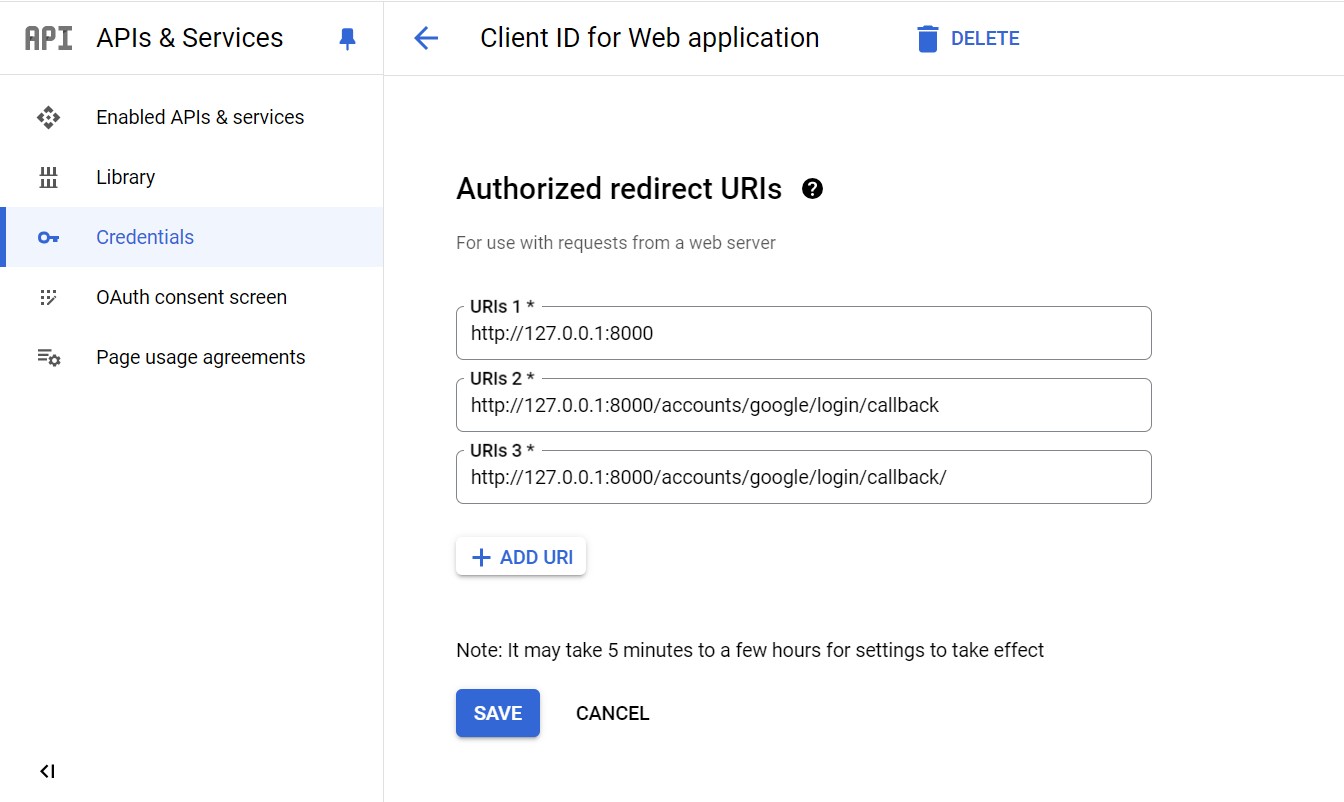
Task: Open the Credentials page
Action: point(144,237)
